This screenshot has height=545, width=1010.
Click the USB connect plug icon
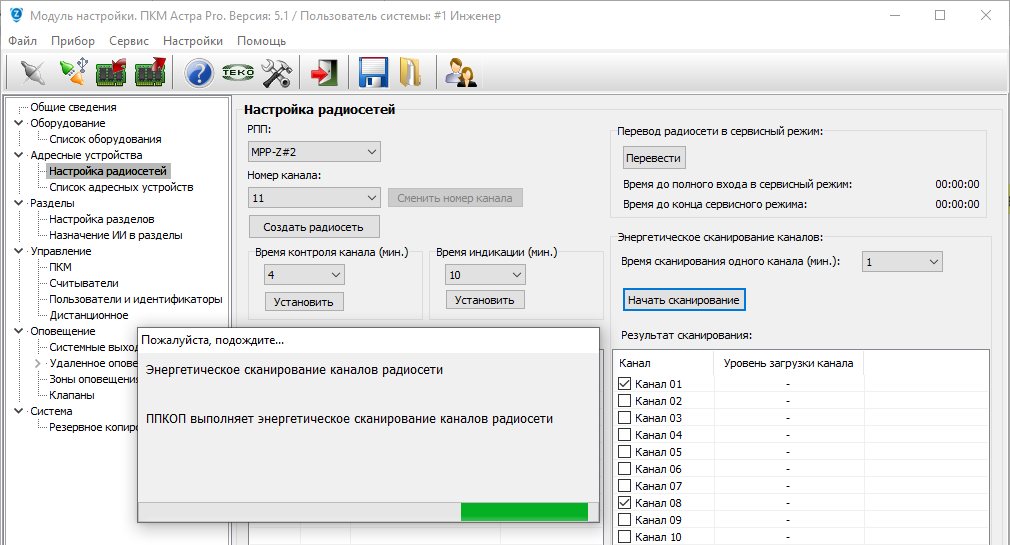click(x=72, y=73)
